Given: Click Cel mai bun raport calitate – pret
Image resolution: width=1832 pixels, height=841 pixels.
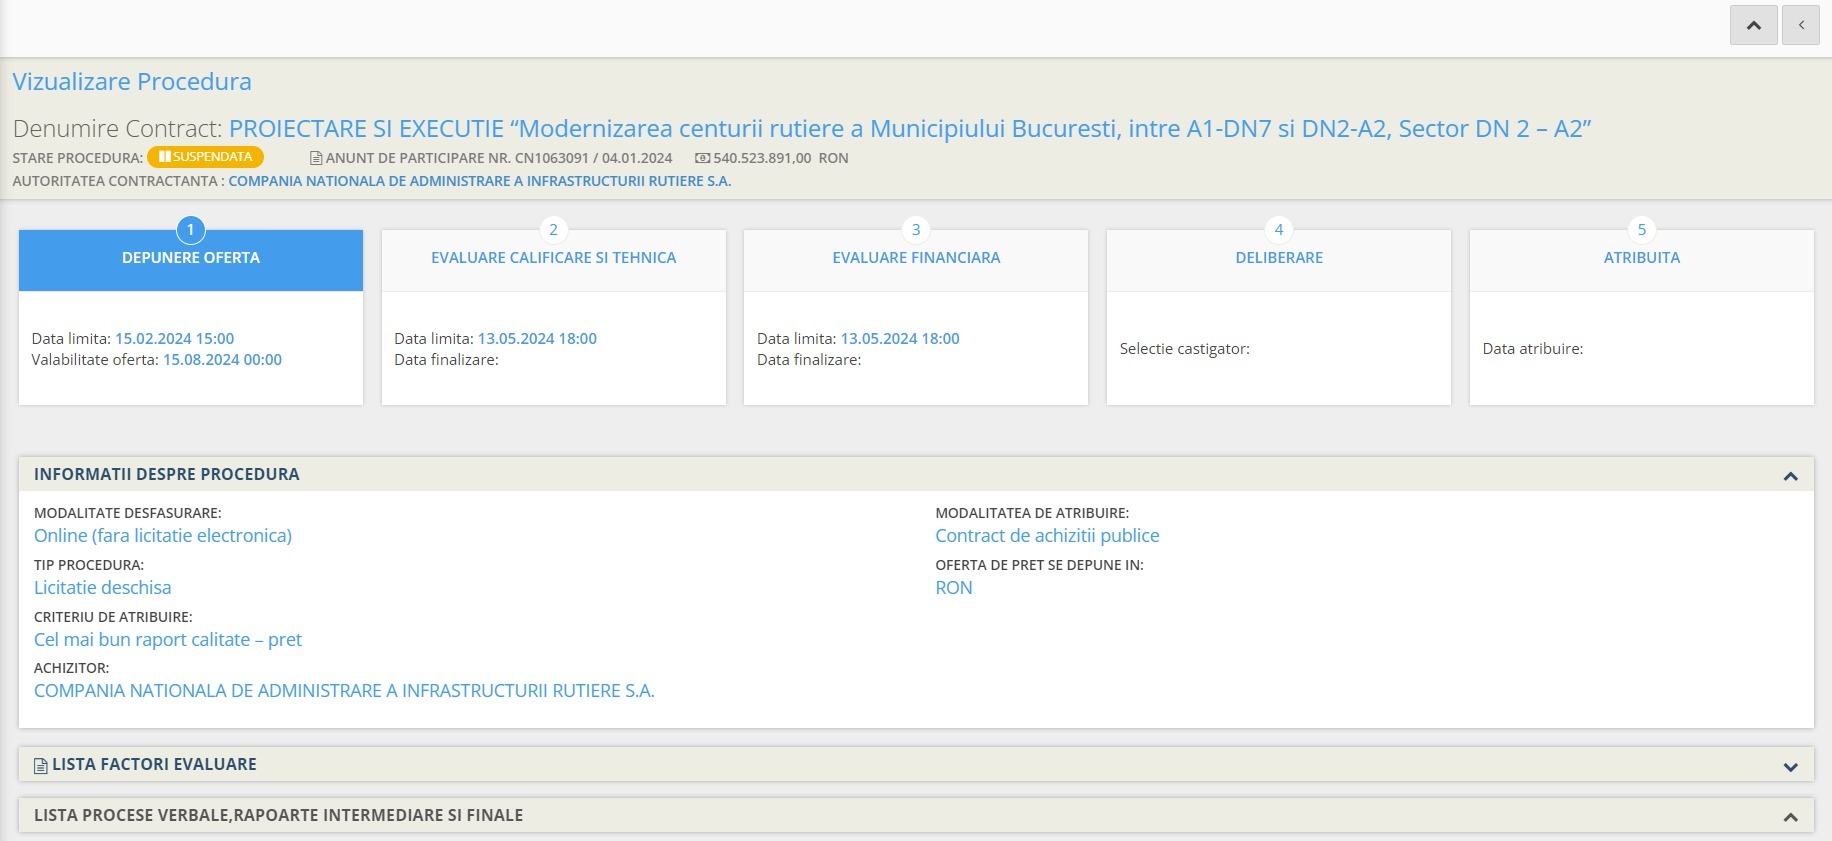Looking at the screenshot, I should [x=168, y=640].
